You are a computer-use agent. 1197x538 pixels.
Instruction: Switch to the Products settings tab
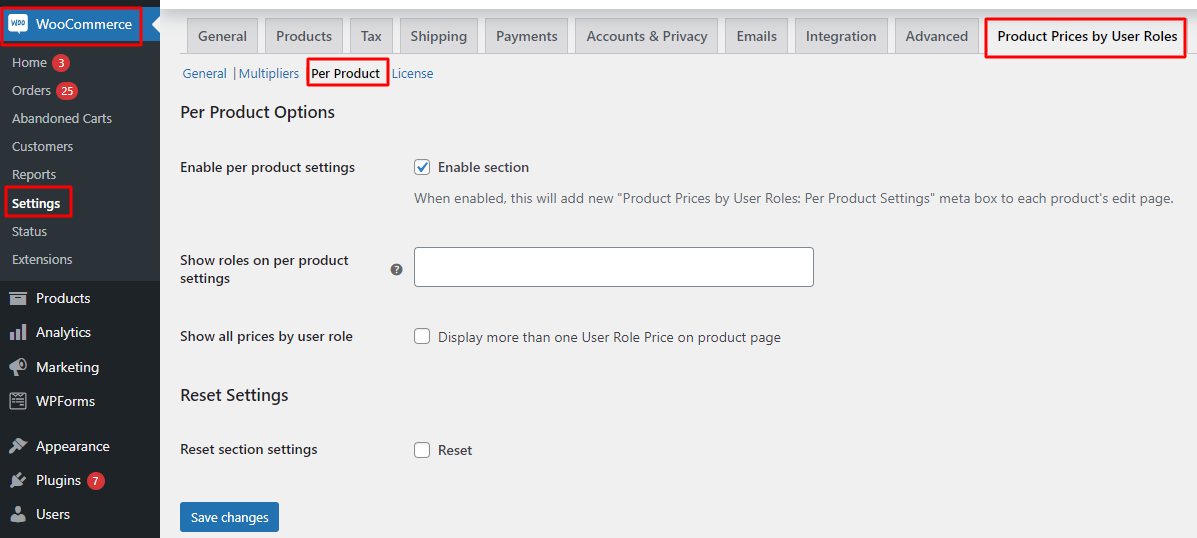[304, 36]
